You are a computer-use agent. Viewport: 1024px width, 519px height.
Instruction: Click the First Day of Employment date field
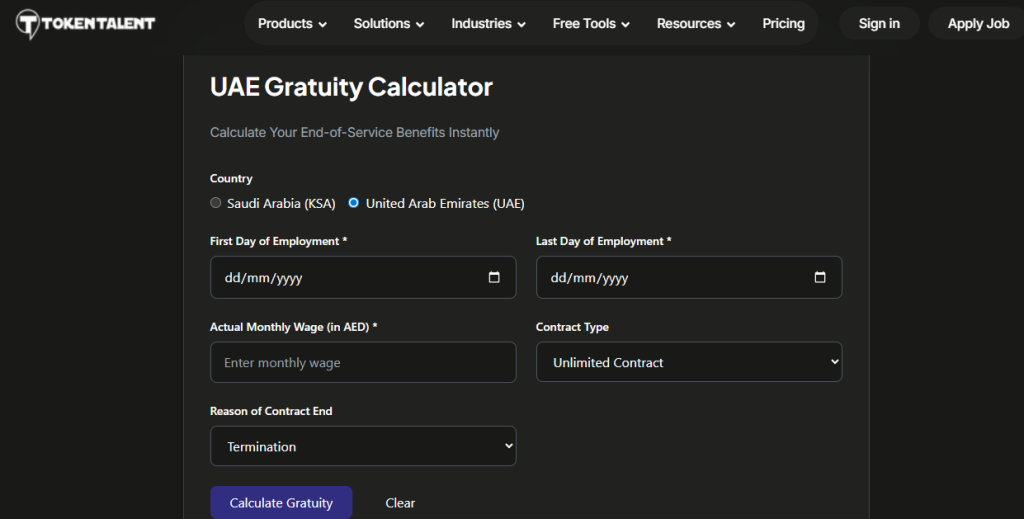(x=340, y=278)
